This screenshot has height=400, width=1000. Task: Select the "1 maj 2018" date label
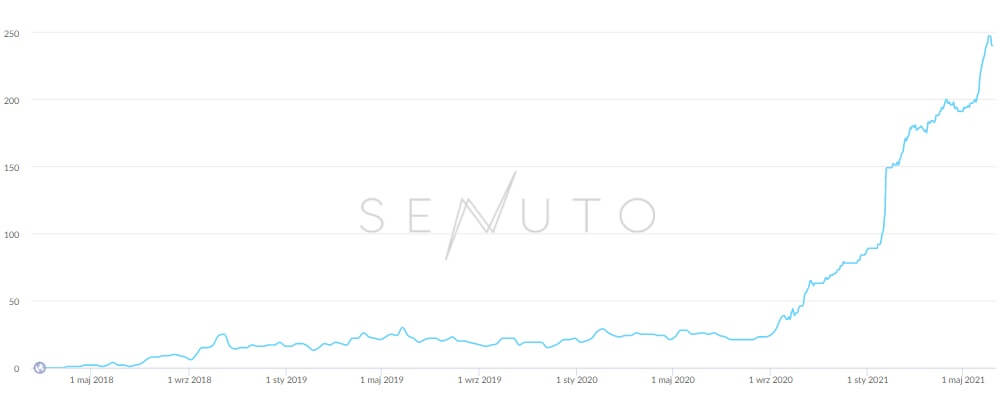92,380
